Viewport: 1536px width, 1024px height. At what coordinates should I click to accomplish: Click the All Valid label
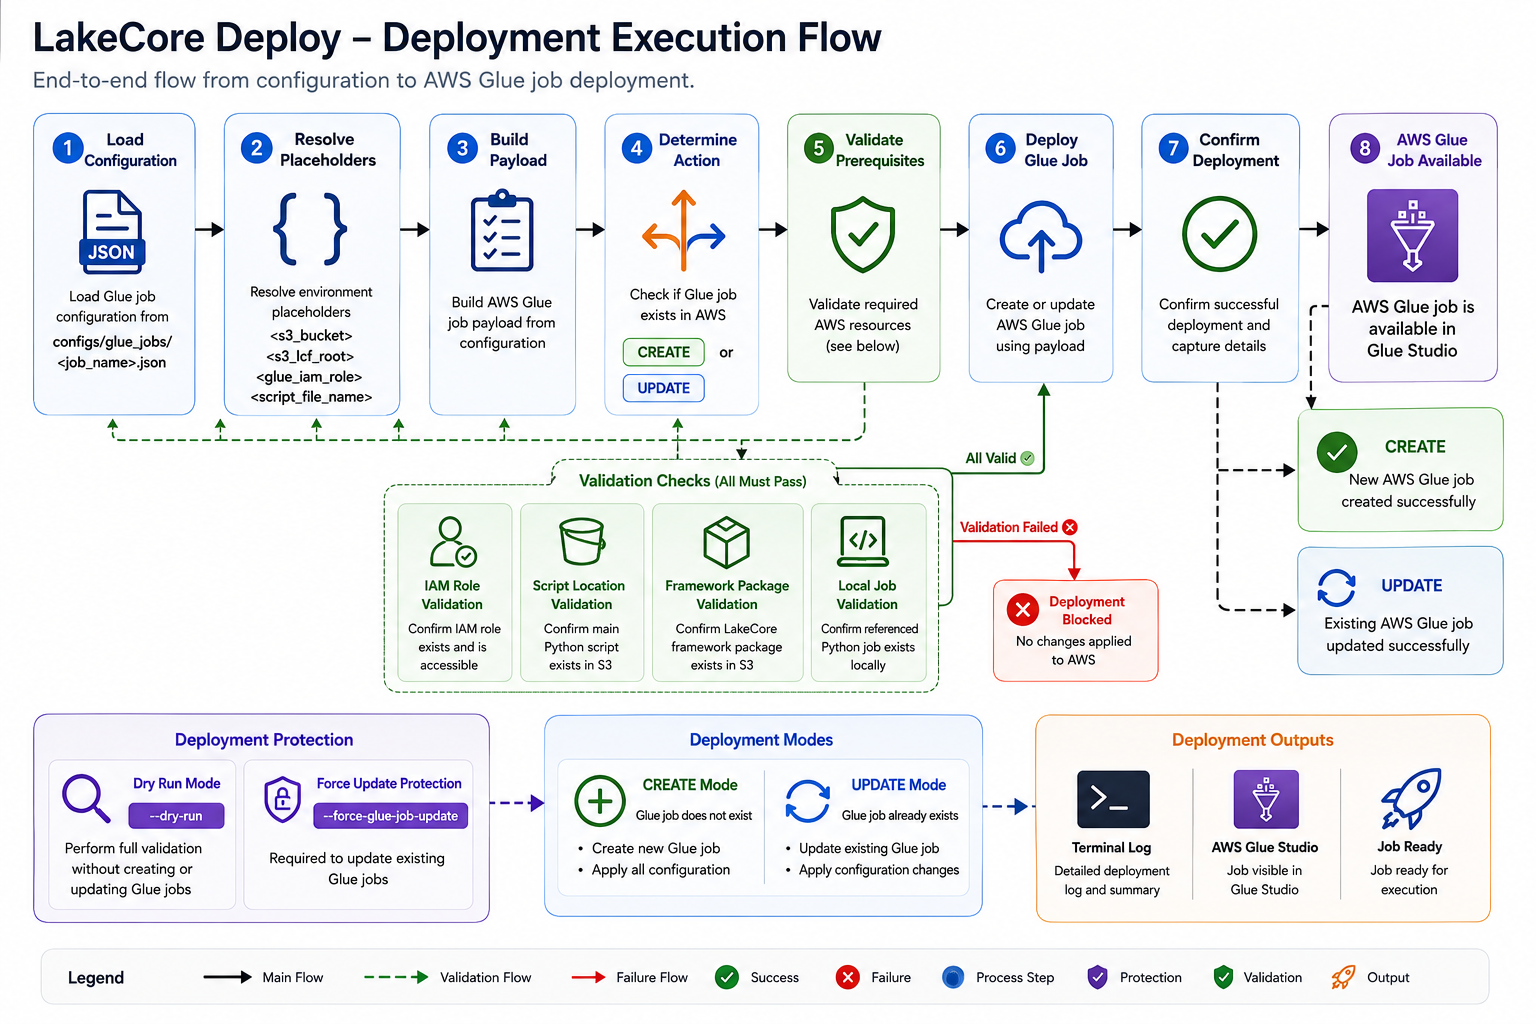pos(990,458)
